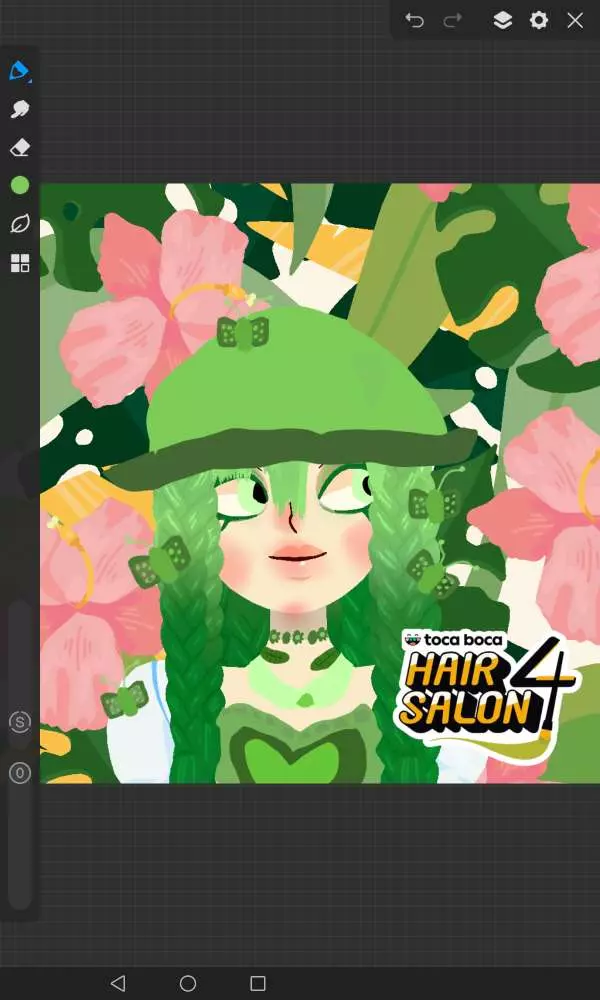Redo the undone action
This screenshot has height=1000, width=600.
453,21
